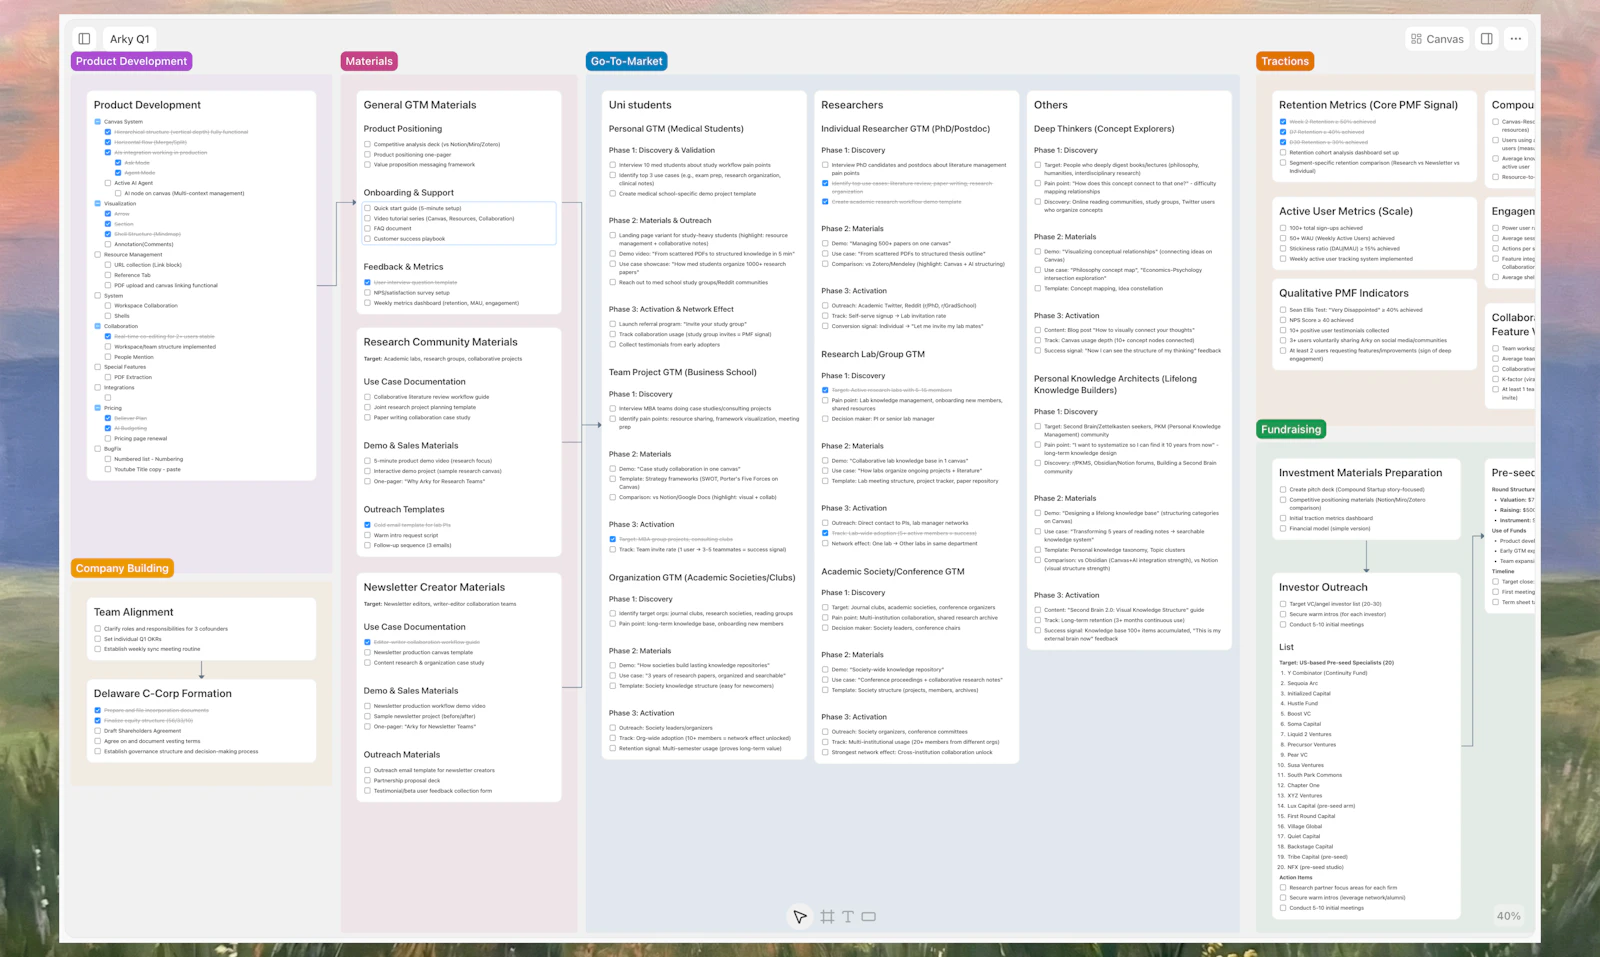The height and width of the screenshot is (957, 1600).
Task: Click the 'Go-To-Market' section label
Action: pyautogui.click(x=626, y=60)
